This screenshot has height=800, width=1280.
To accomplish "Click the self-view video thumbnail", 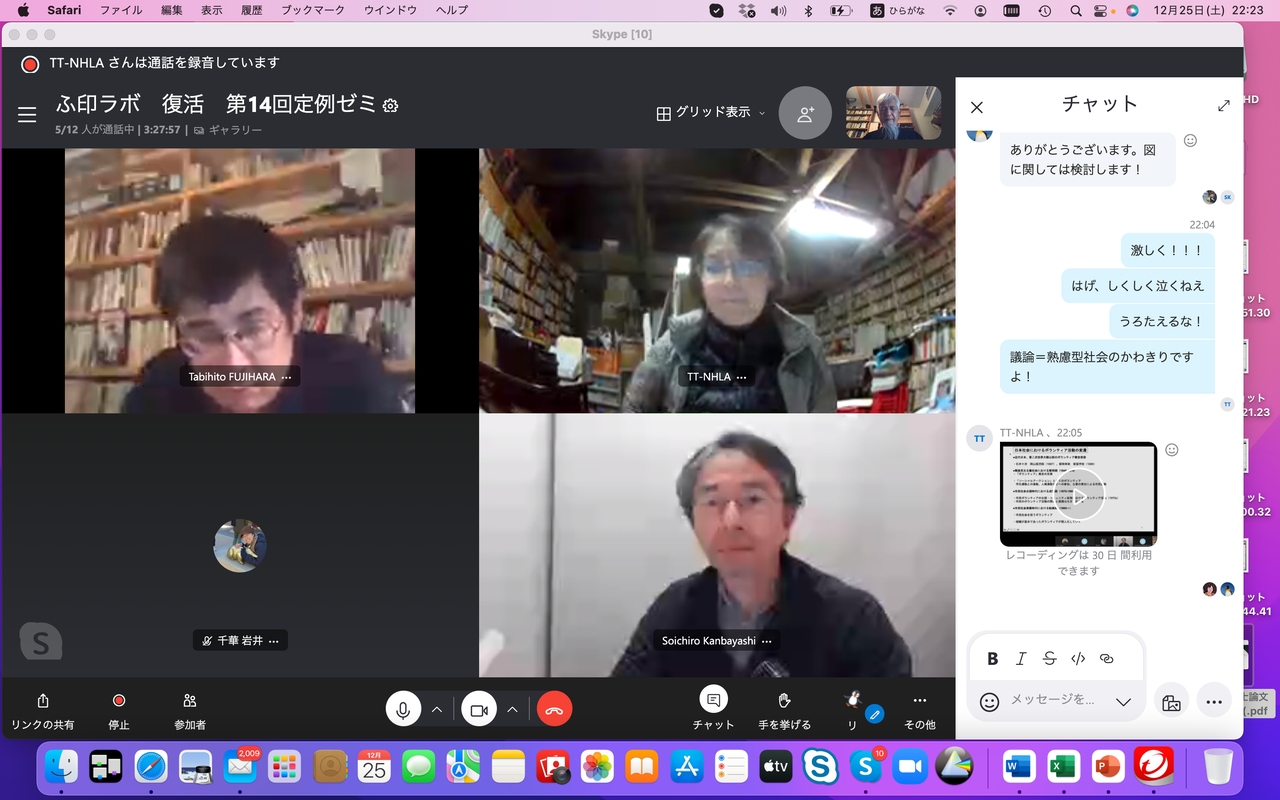I will 894,112.
